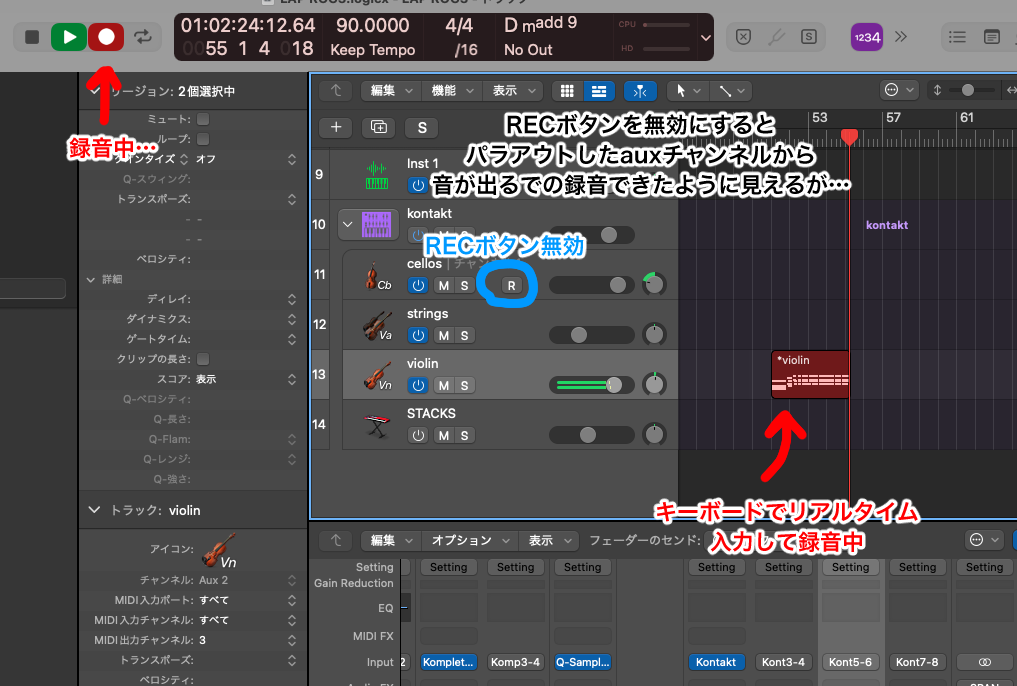Toggle the purple 1234 count-in button
The height and width of the screenshot is (686, 1017).
pyautogui.click(x=867, y=38)
